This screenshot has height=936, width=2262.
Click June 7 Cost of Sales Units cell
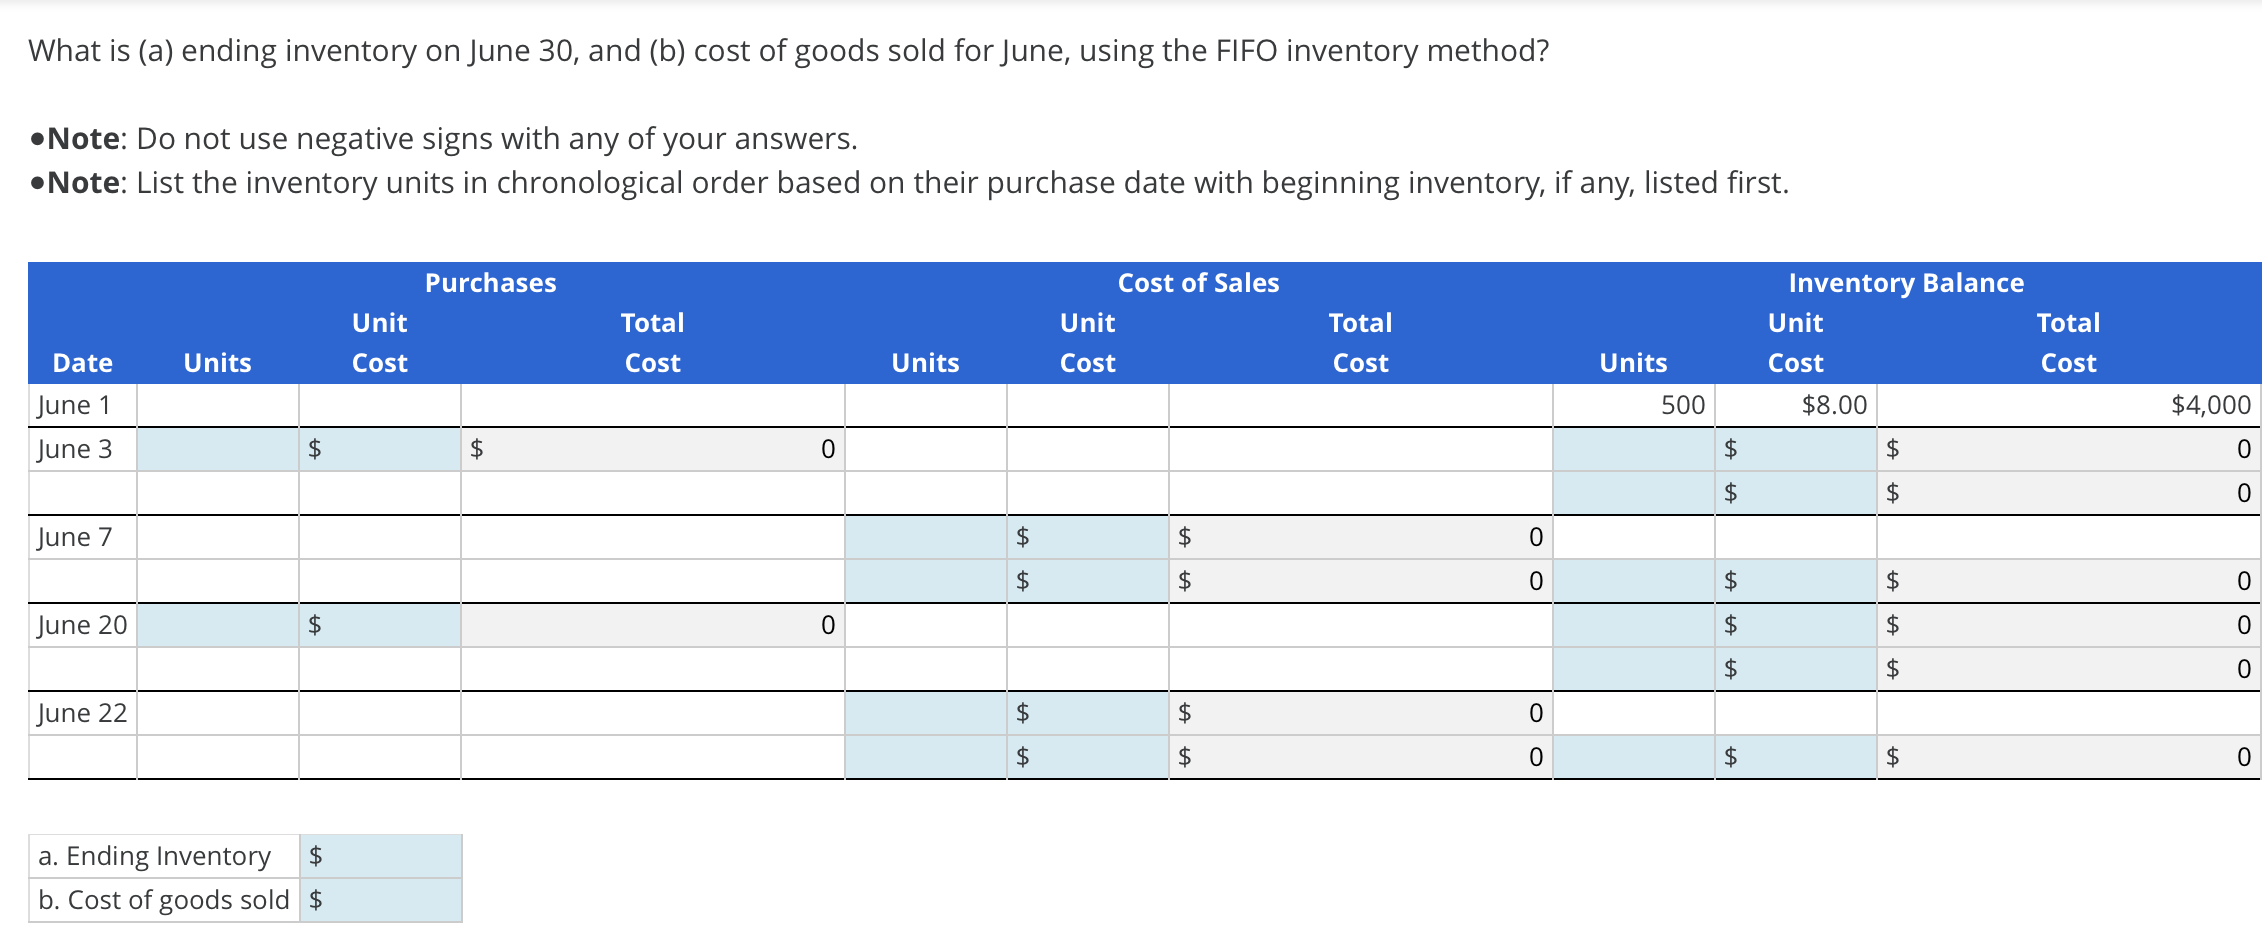(x=925, y=537)
